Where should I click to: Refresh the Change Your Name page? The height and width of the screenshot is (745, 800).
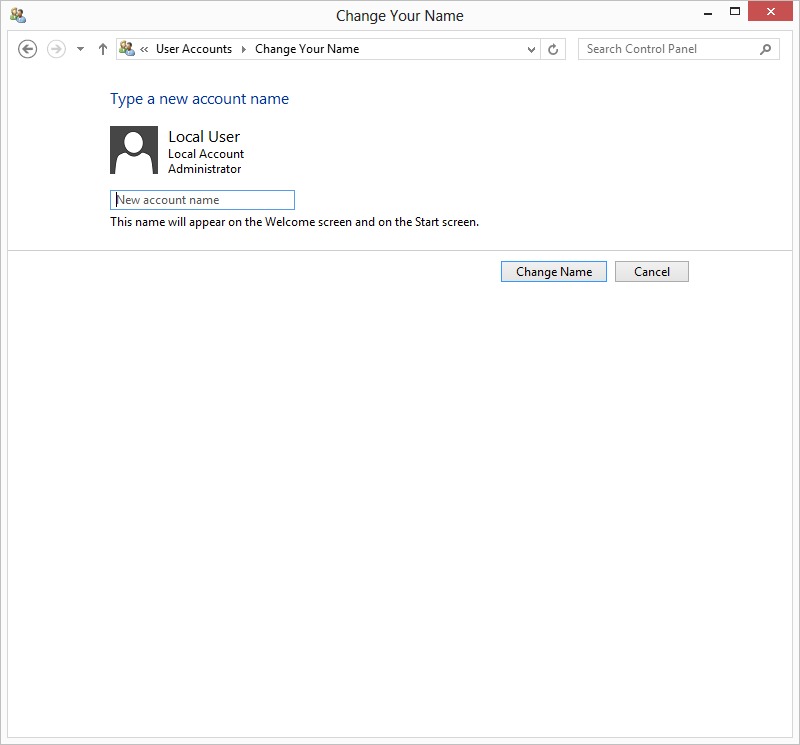(x=554, y=49)
